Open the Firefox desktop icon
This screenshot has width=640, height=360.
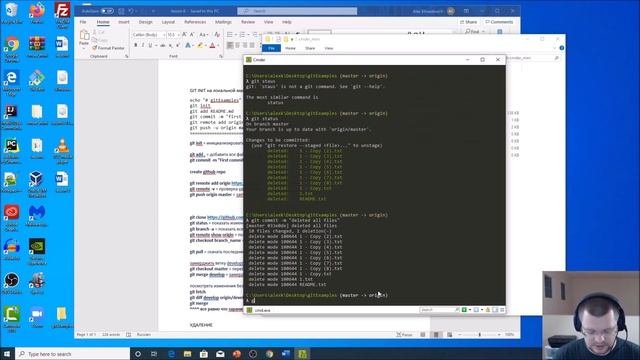(x=37, y=13)
